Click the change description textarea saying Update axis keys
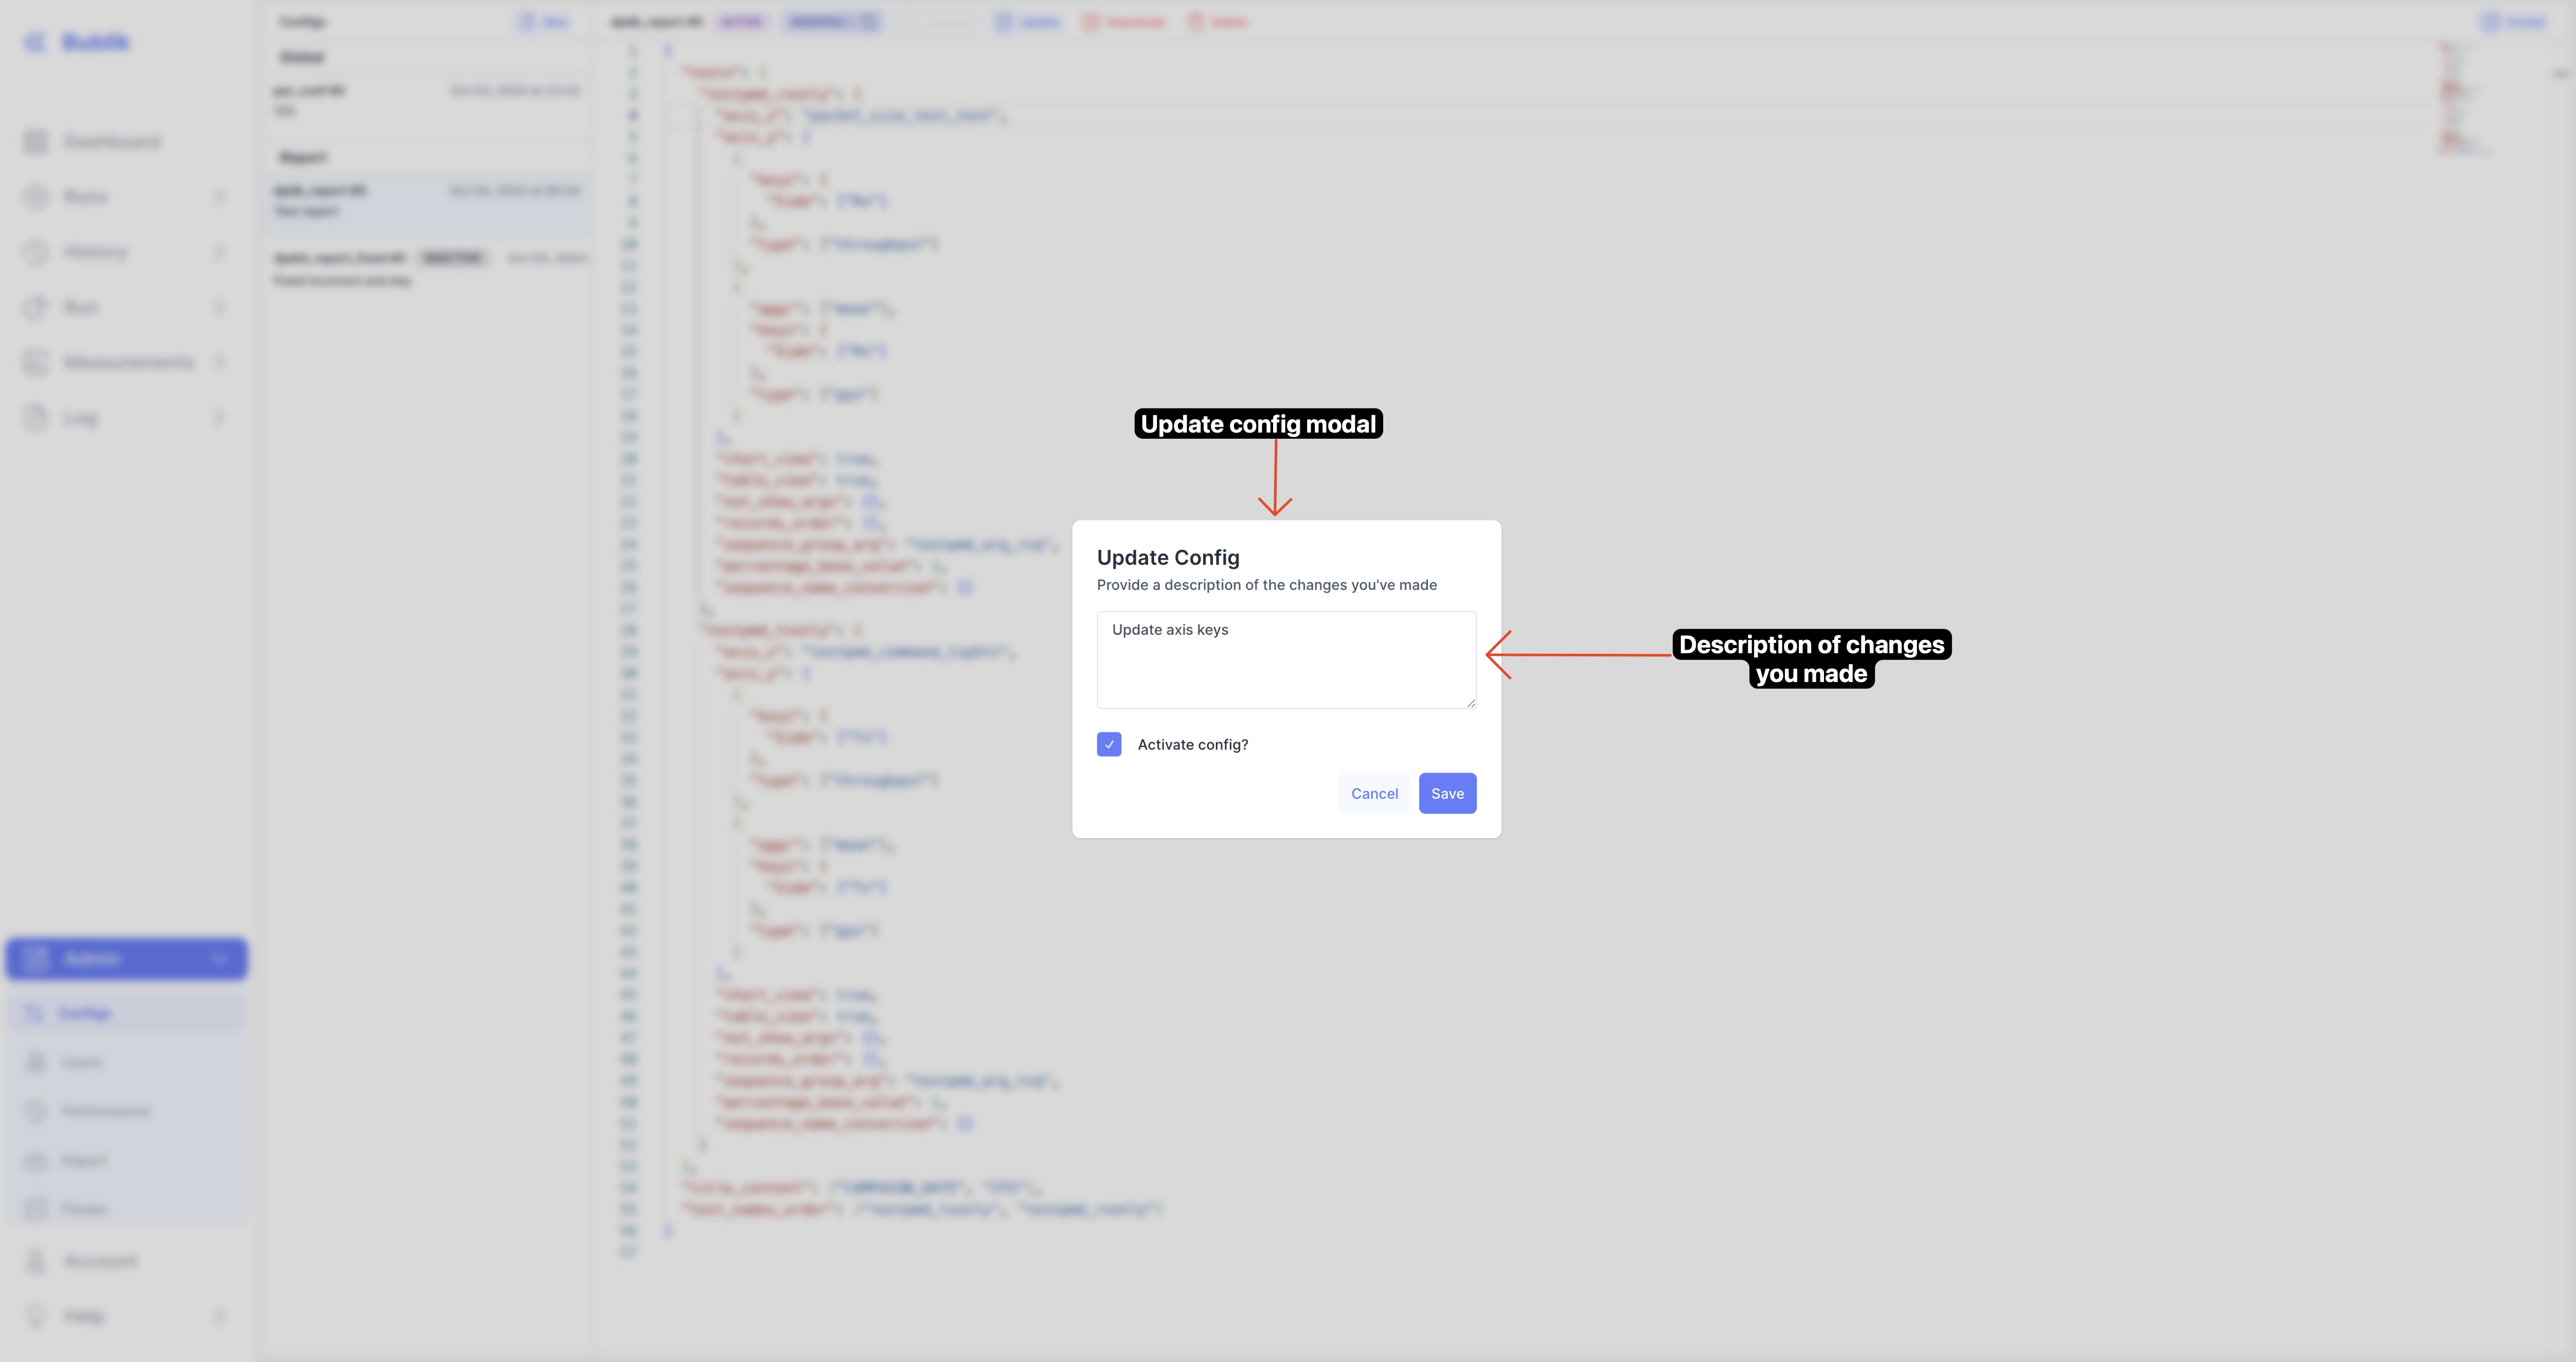This screenshot has height=1362, width=2576. (1286, 660)
